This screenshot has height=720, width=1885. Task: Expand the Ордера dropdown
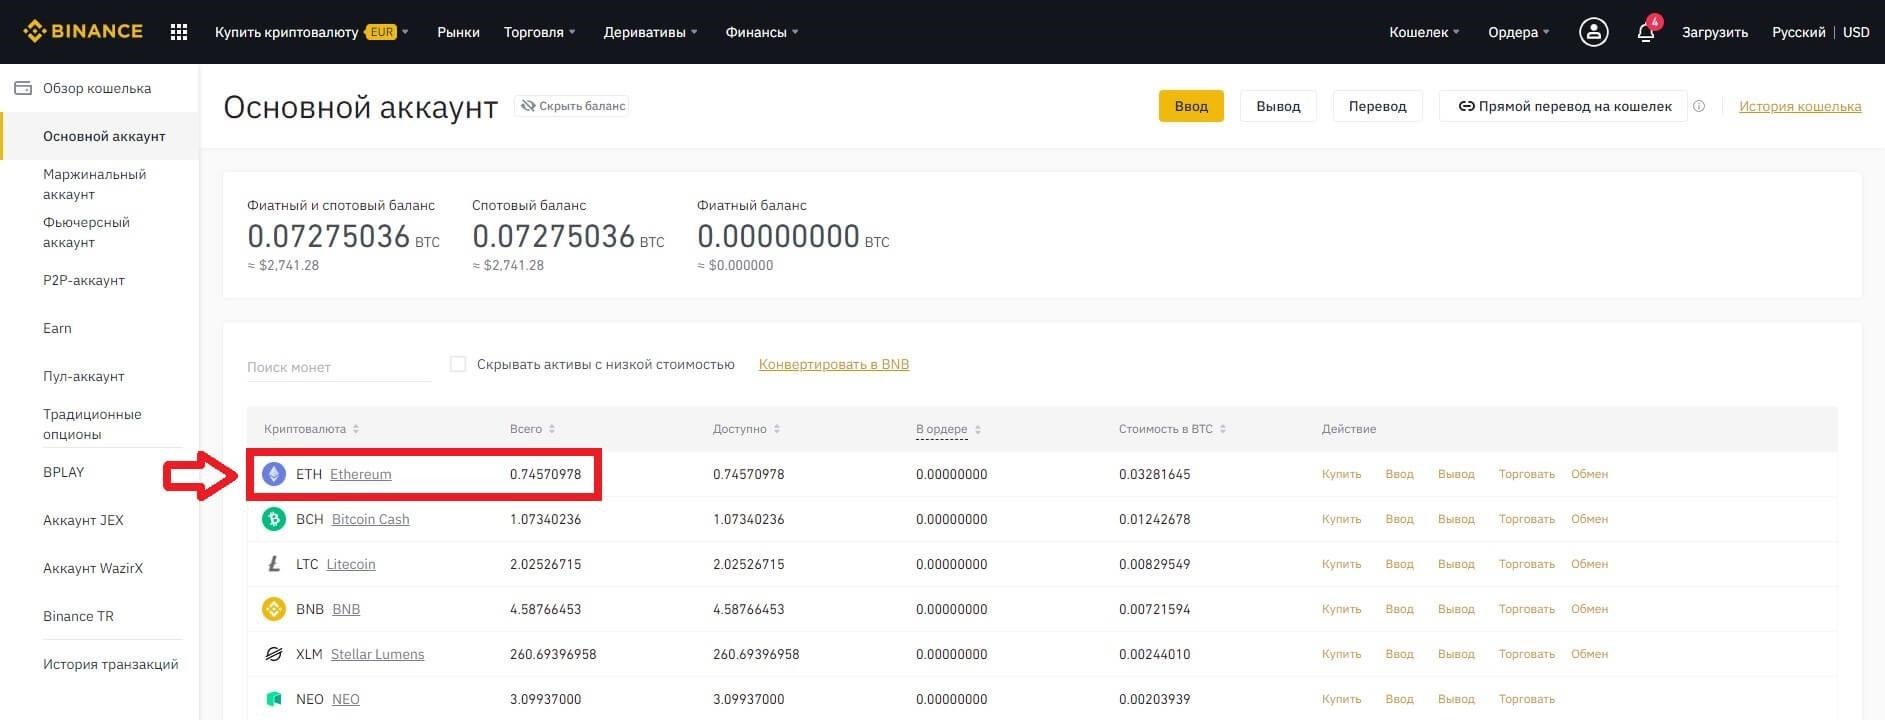click(x=1518, y=32)
